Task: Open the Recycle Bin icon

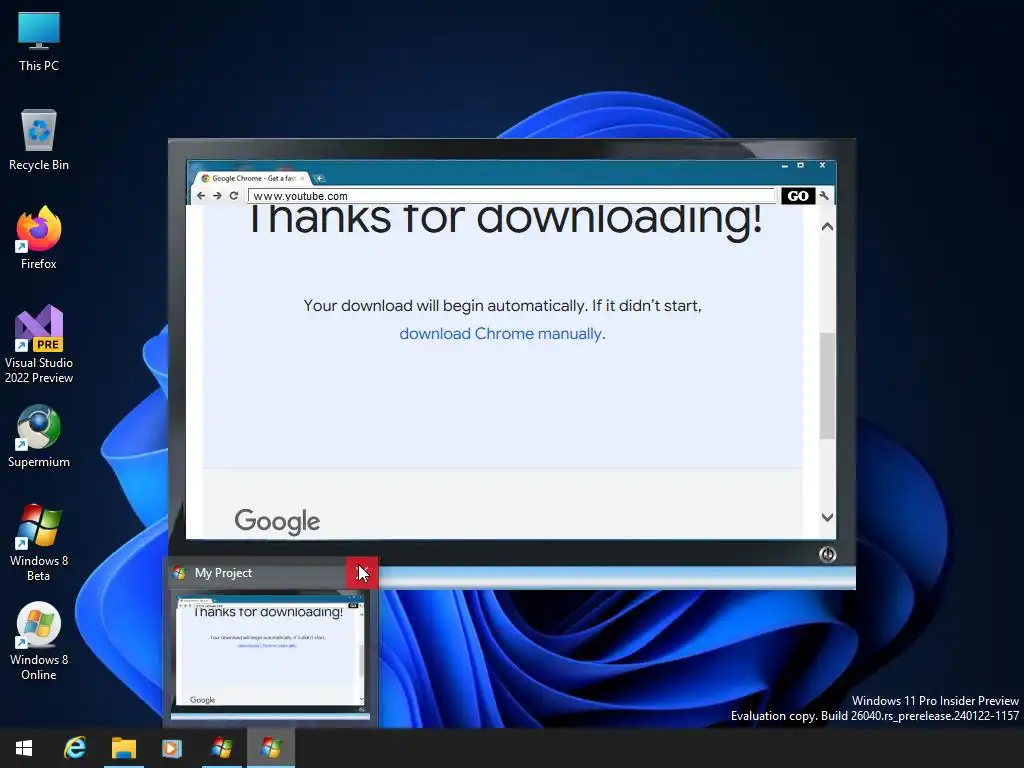Action: 39,140
